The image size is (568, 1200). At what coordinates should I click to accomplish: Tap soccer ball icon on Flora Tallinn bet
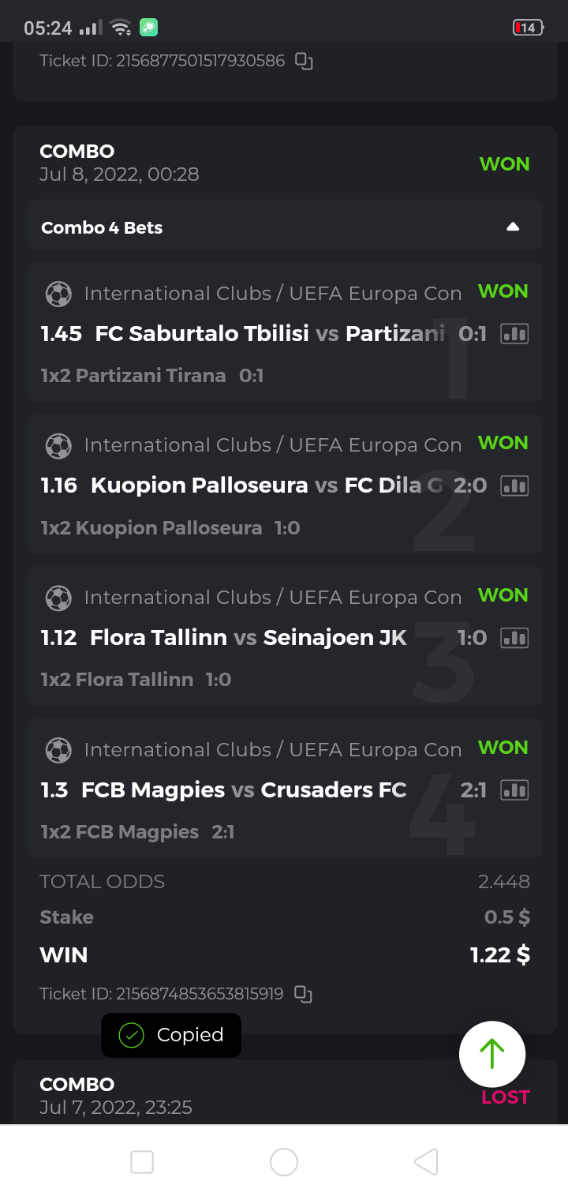[59, 598]
